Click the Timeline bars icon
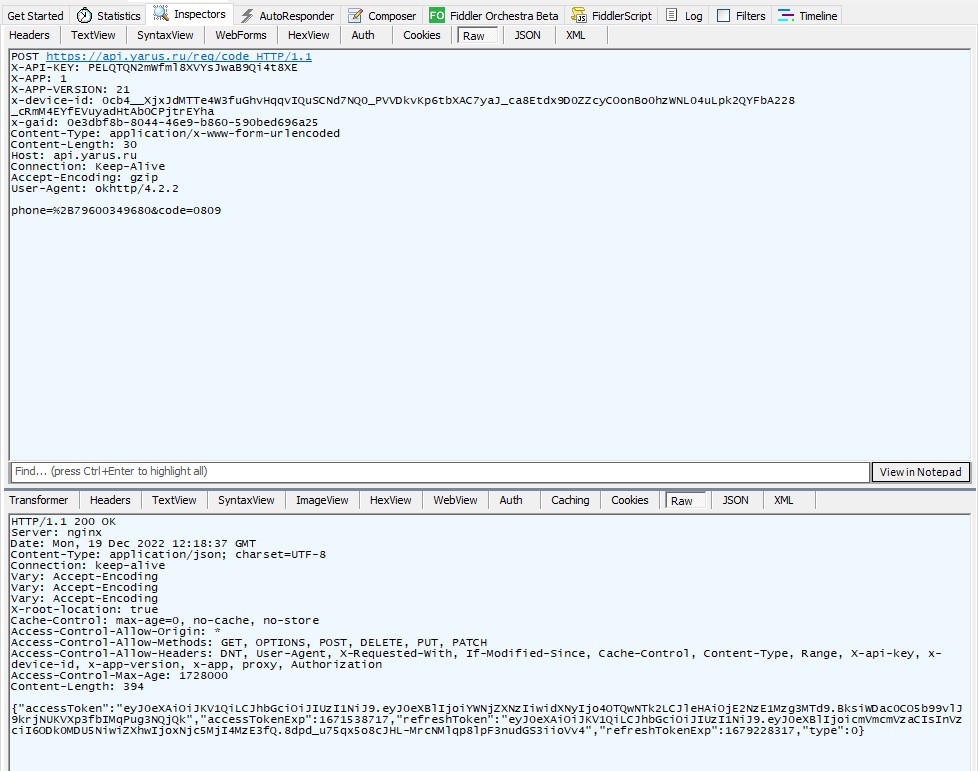This screenshot has width=978, height=771. 786,16
